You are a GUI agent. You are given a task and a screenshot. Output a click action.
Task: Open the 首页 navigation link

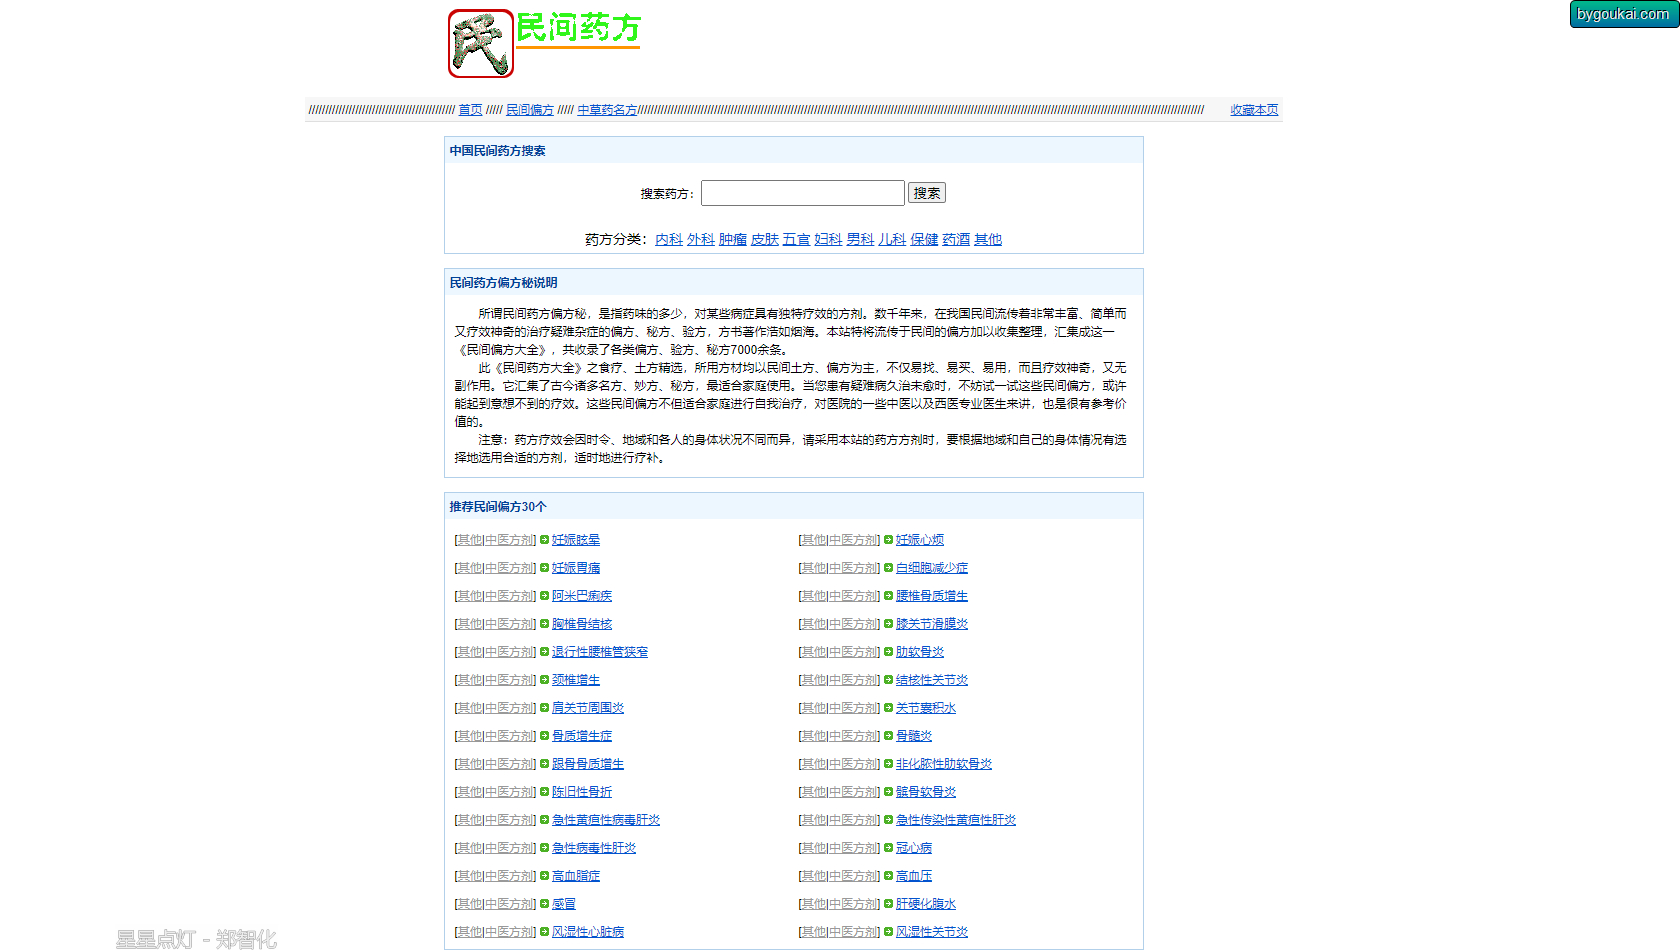tap(470, 110)
